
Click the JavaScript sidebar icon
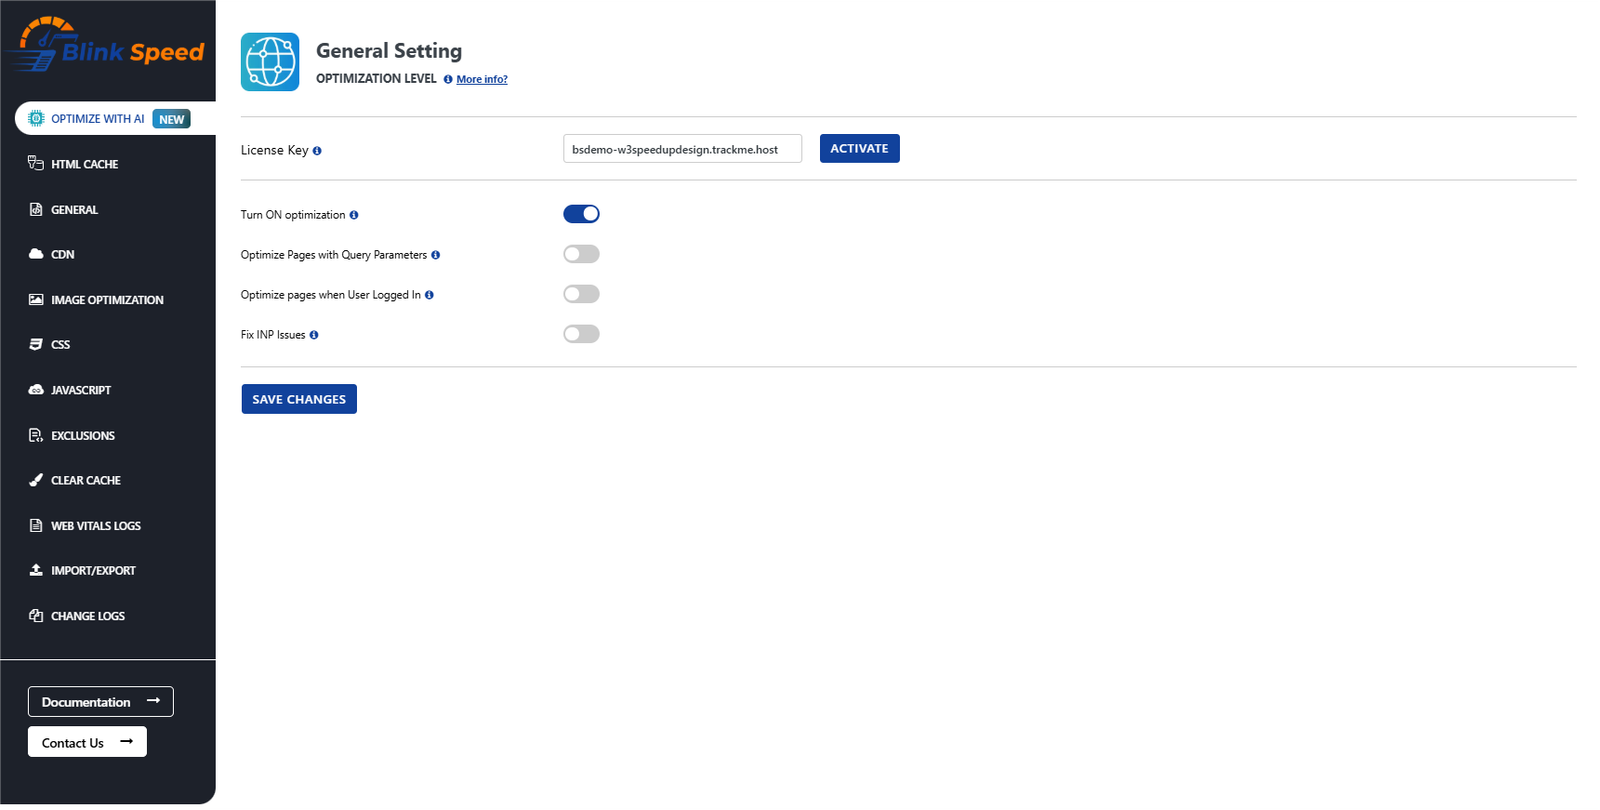pos(36,390)
